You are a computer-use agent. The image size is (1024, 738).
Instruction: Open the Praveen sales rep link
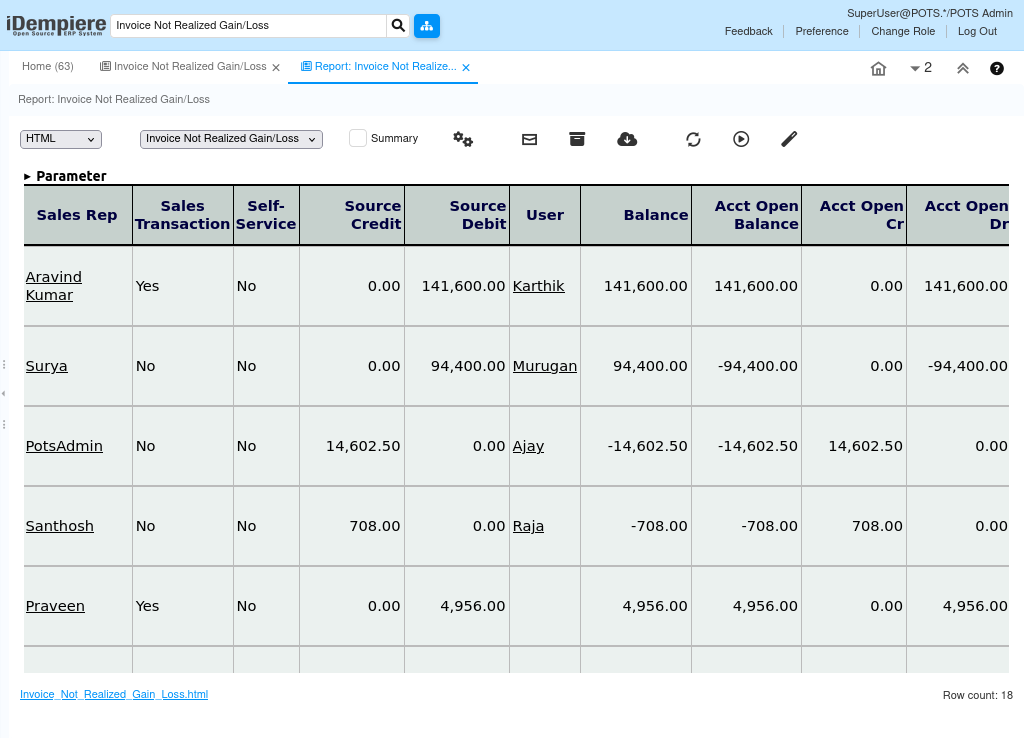pos(55,606)
